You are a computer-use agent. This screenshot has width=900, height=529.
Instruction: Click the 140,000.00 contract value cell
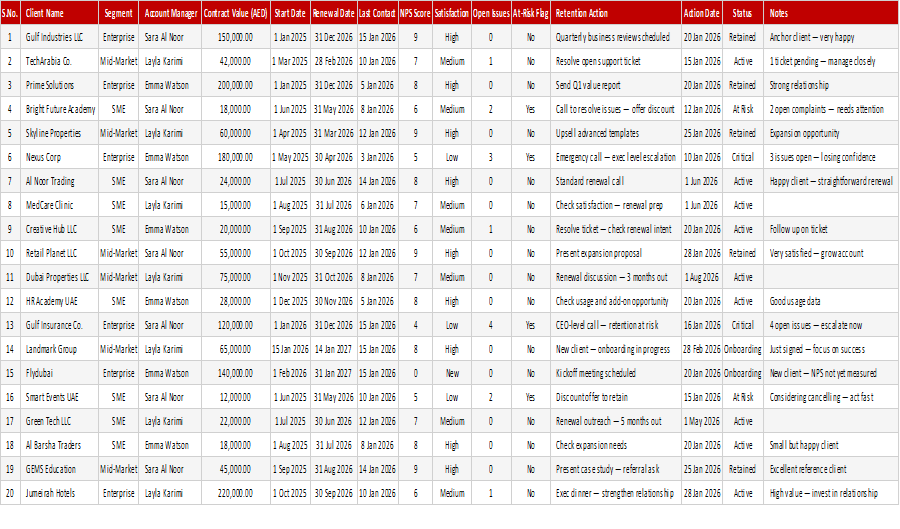[236, 373]
